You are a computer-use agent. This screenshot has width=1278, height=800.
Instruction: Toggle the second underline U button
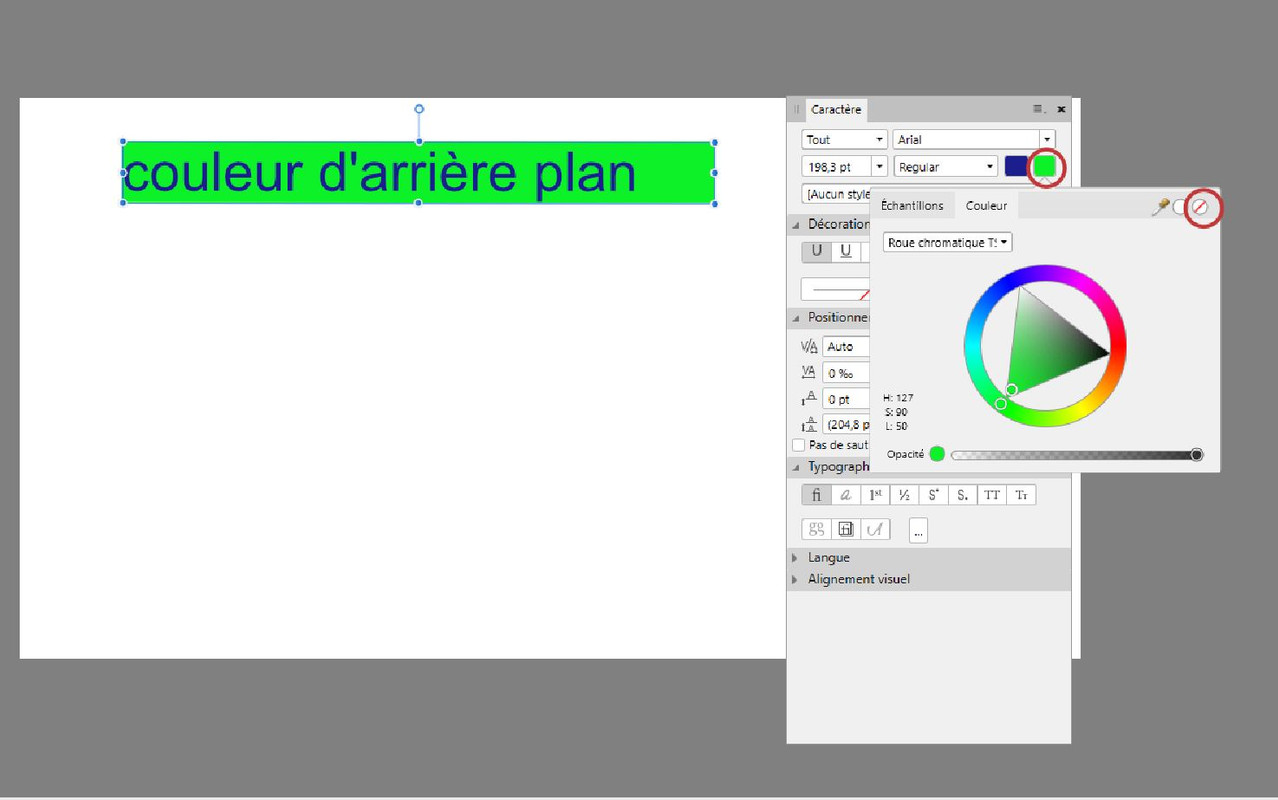click(846, 251)
